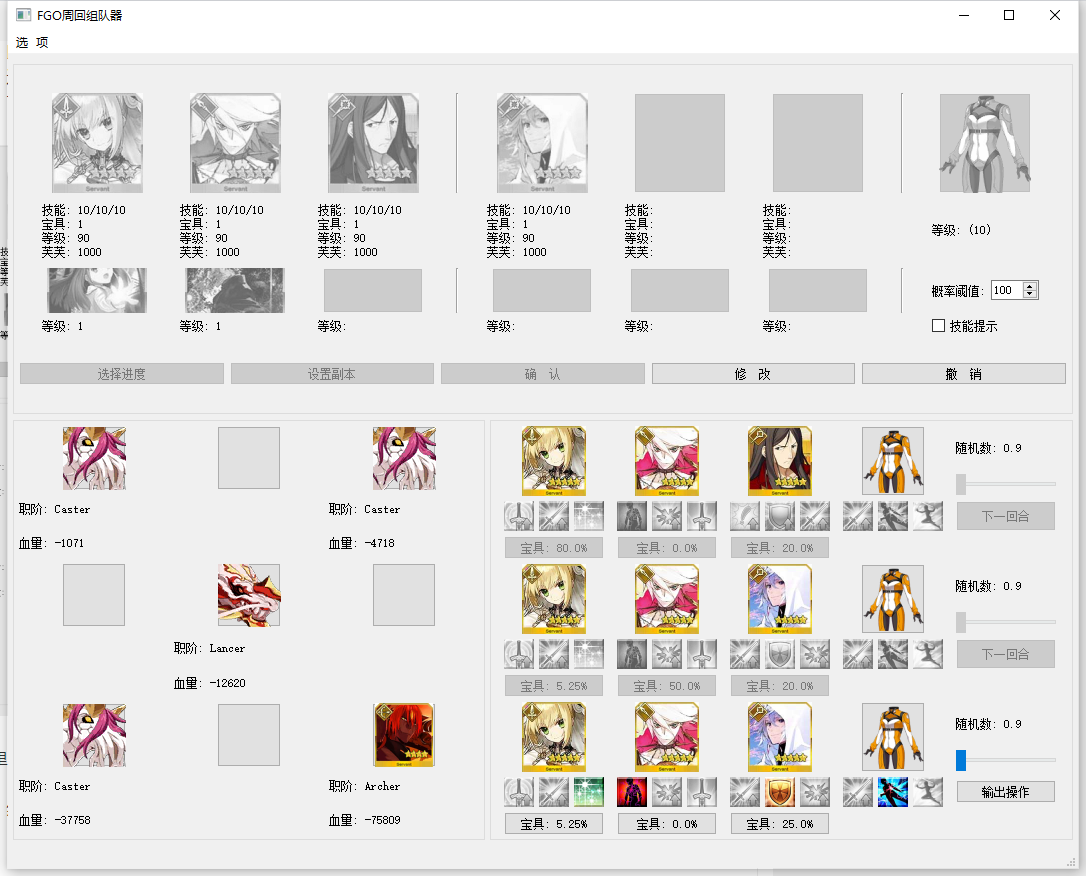Click the 宝具: 25.0% button
Screen dimensions: 1086x876
pos(779,824)
